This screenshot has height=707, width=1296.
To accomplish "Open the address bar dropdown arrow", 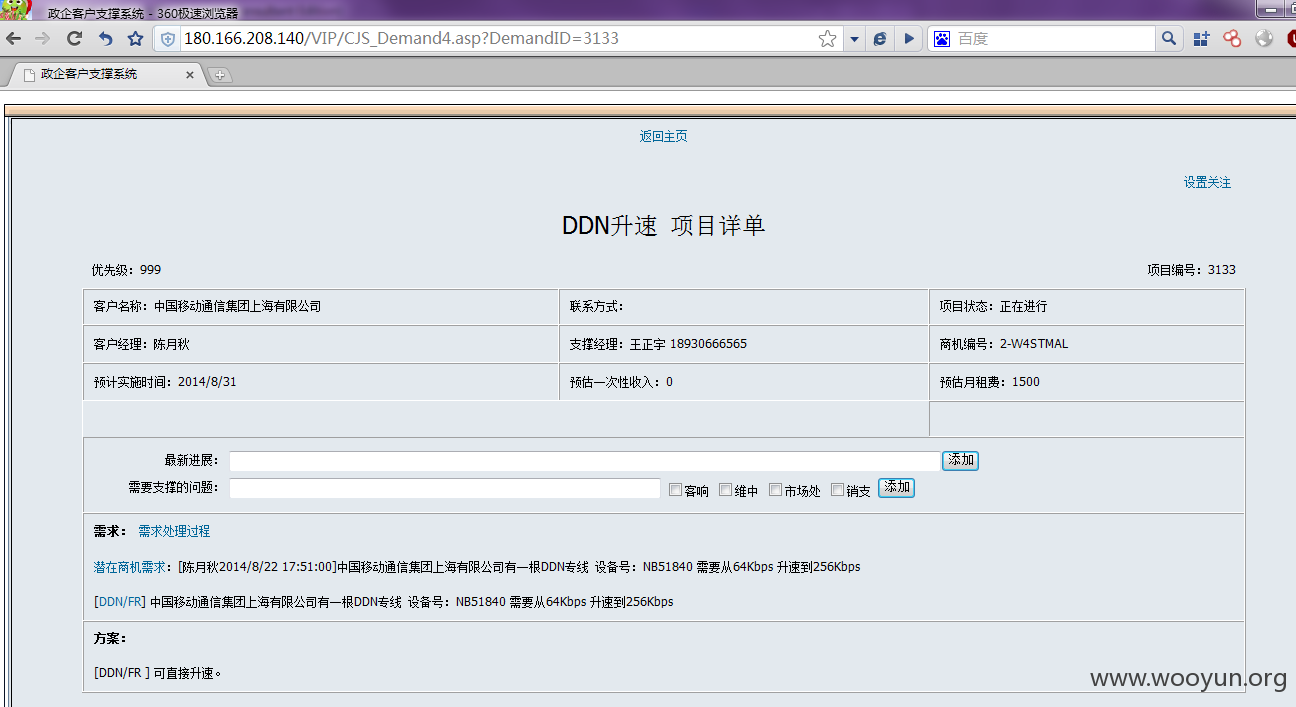I will [854, 40].
